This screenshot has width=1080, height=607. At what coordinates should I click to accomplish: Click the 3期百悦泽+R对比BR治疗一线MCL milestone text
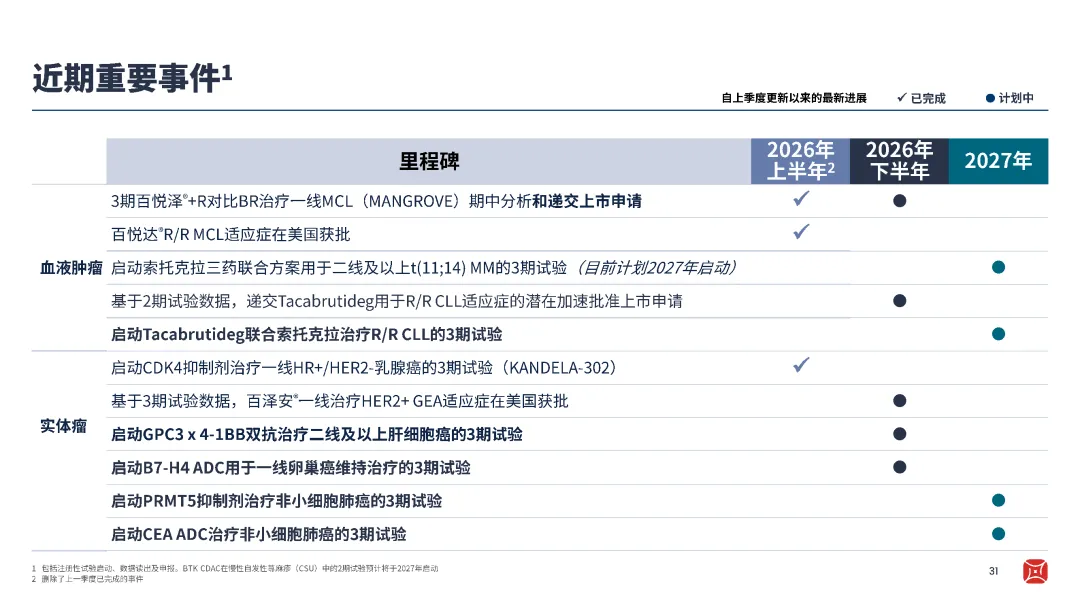(376, 201)
